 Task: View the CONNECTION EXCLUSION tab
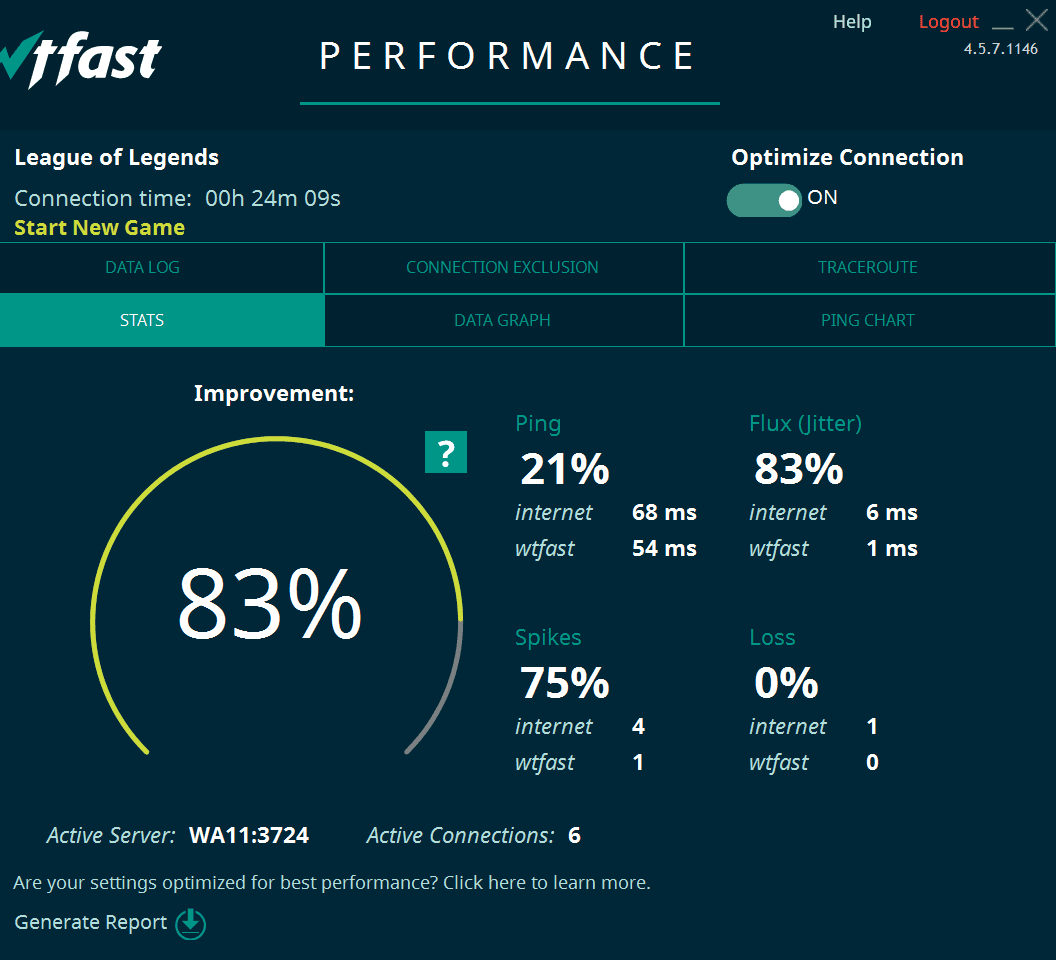tap(502, 267)
